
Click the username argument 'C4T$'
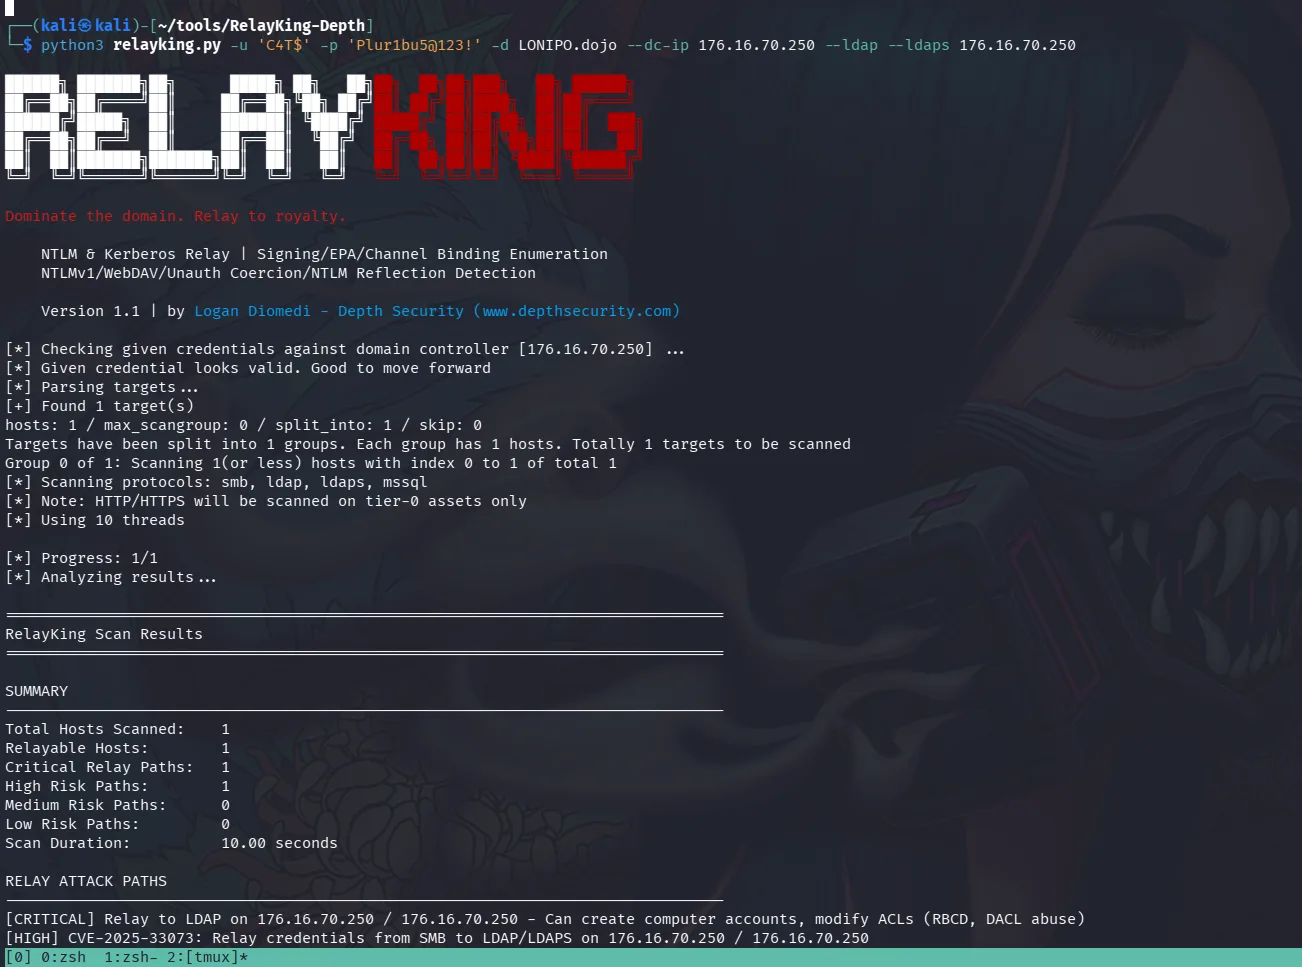click(x=284, y=45)
